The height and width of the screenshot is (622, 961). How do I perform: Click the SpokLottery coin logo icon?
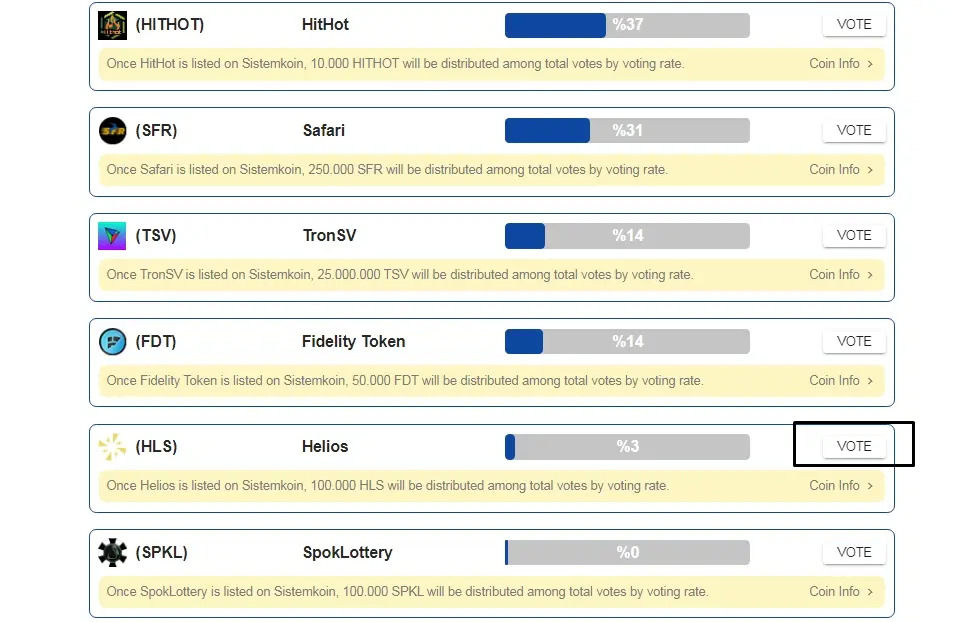coord(113,552)
